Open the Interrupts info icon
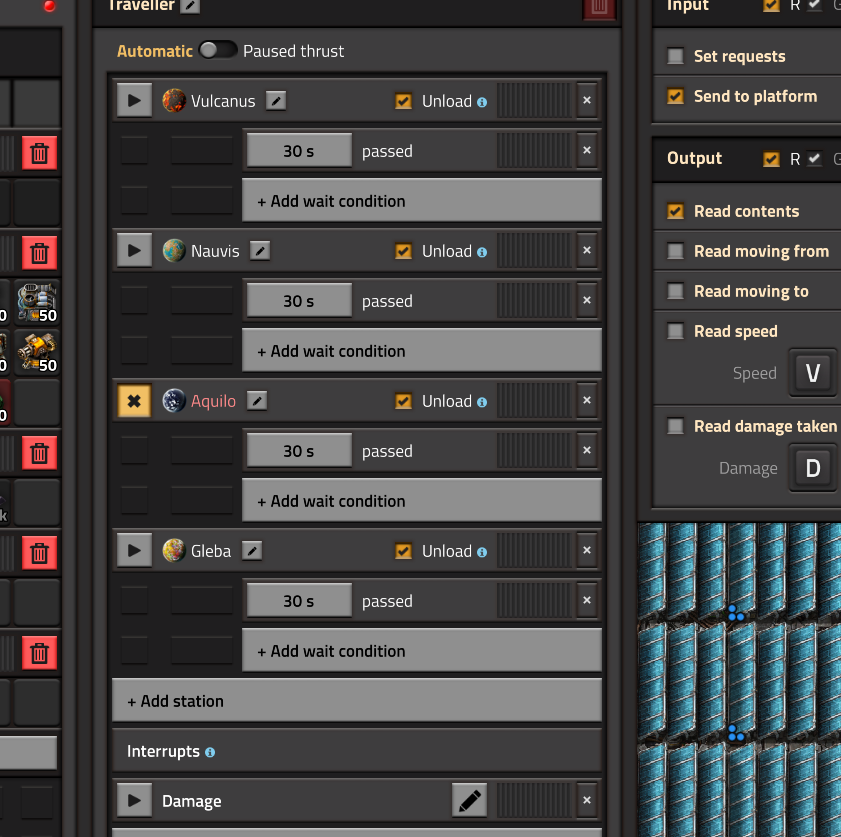 (210, 752)
